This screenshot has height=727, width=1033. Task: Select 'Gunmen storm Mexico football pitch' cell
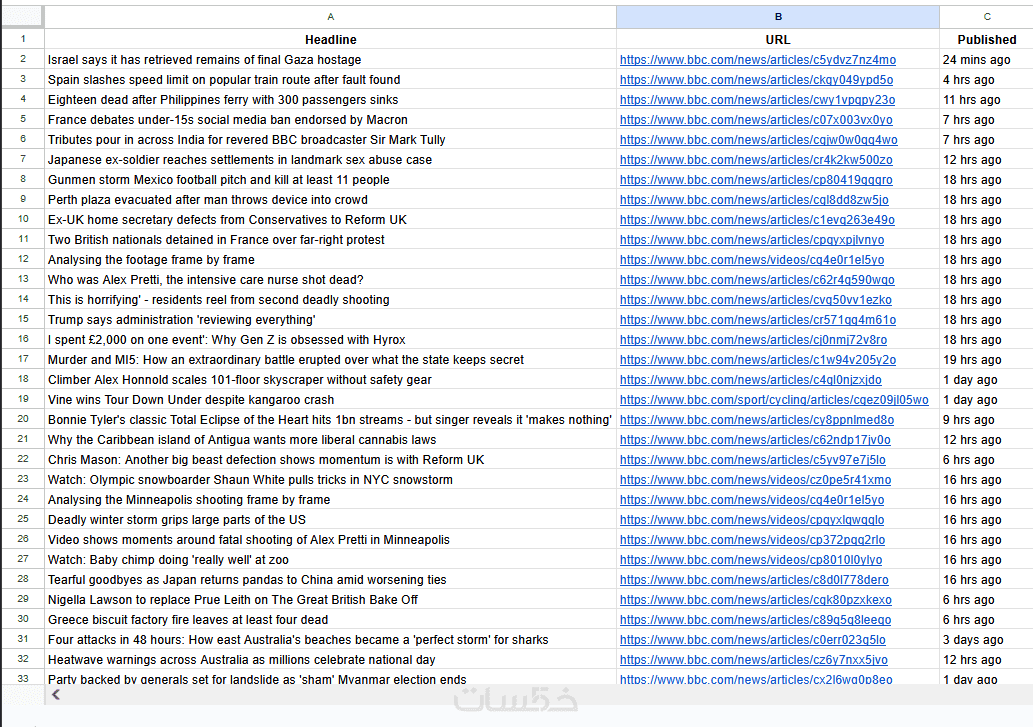click(330, 180)
